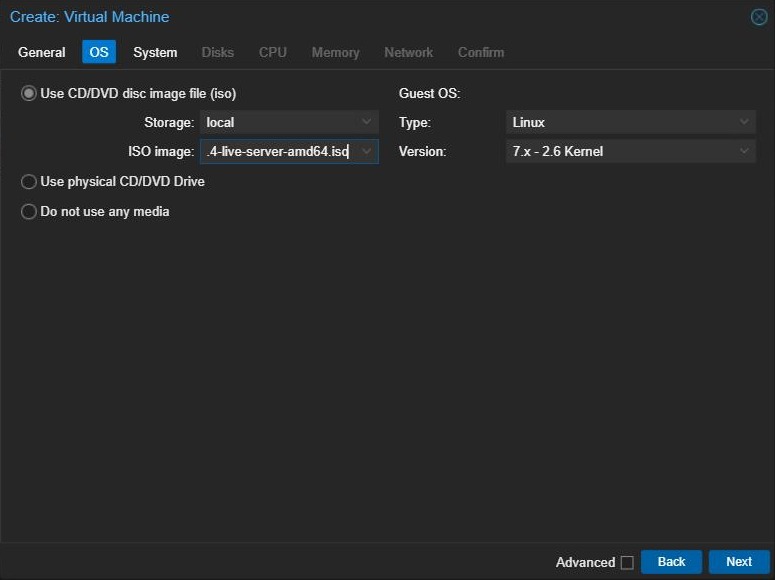
Task: Expand the Version dropdown arrow
Action: 744,151
